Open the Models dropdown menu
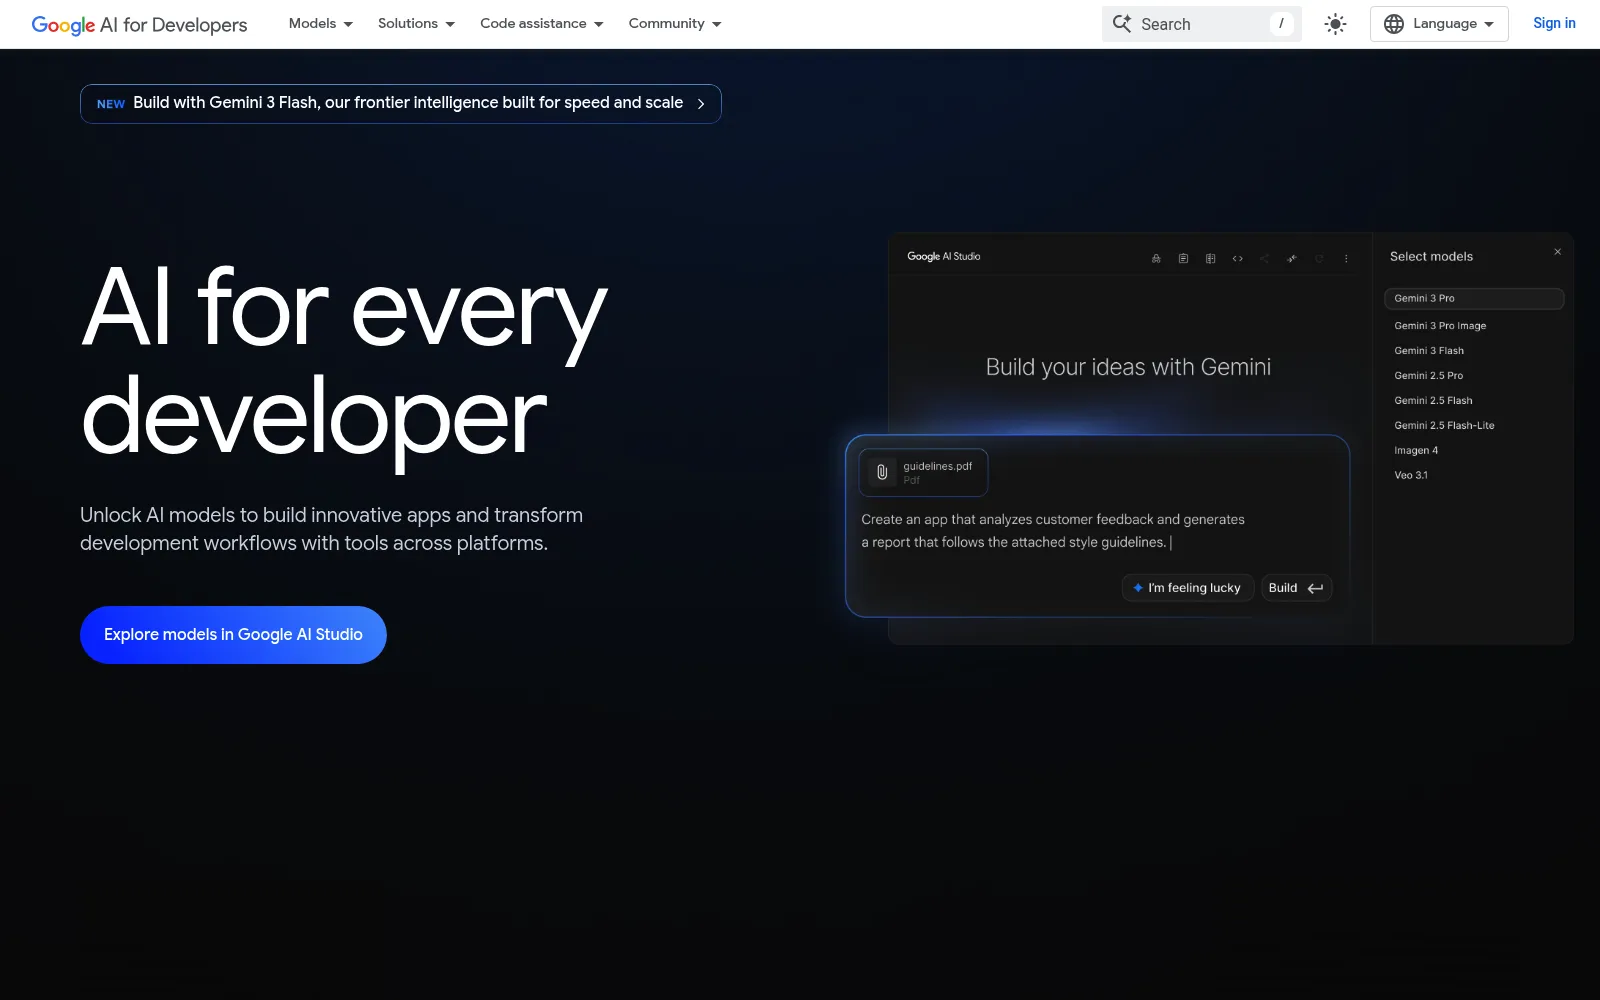Screen dimensions: 1600x1000 click(x=320, y=23)
